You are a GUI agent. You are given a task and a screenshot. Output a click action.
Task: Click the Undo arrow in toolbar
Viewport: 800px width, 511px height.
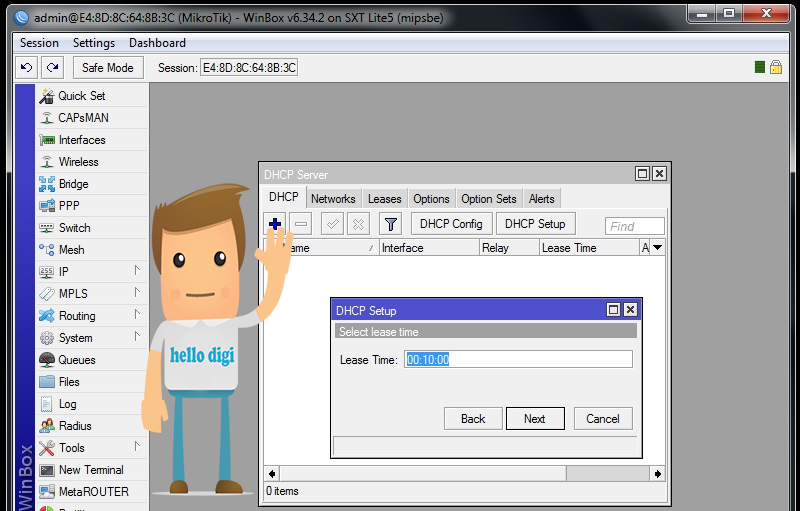pyautogui.click(x=27, y=67)
